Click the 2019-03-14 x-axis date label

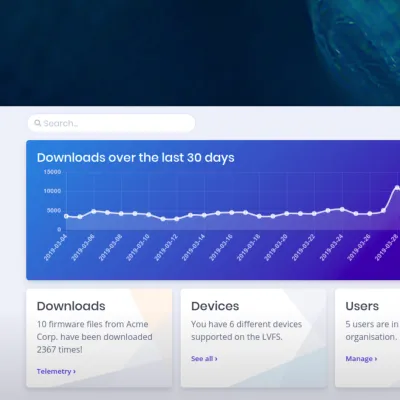193,248
